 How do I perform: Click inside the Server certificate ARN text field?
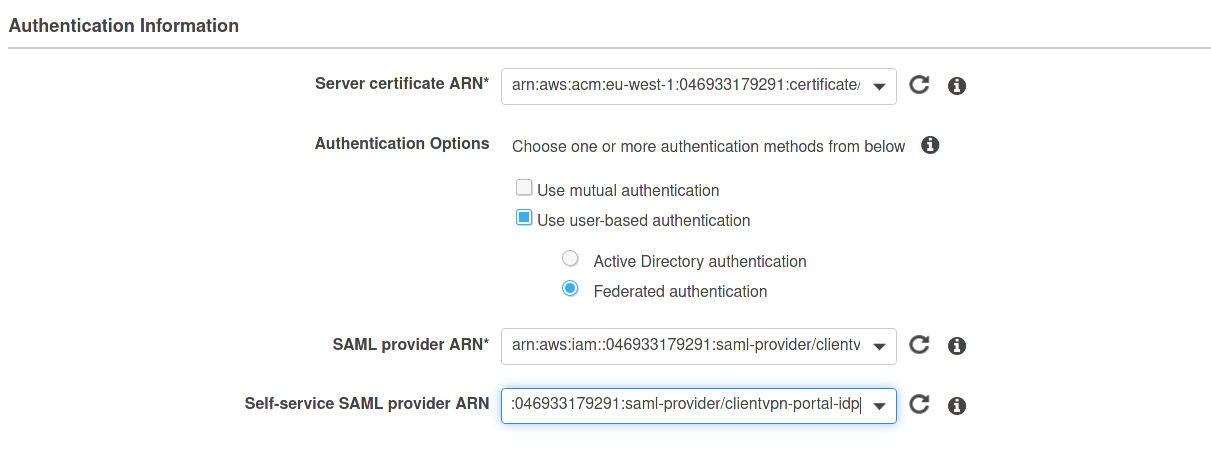(685, 86)
